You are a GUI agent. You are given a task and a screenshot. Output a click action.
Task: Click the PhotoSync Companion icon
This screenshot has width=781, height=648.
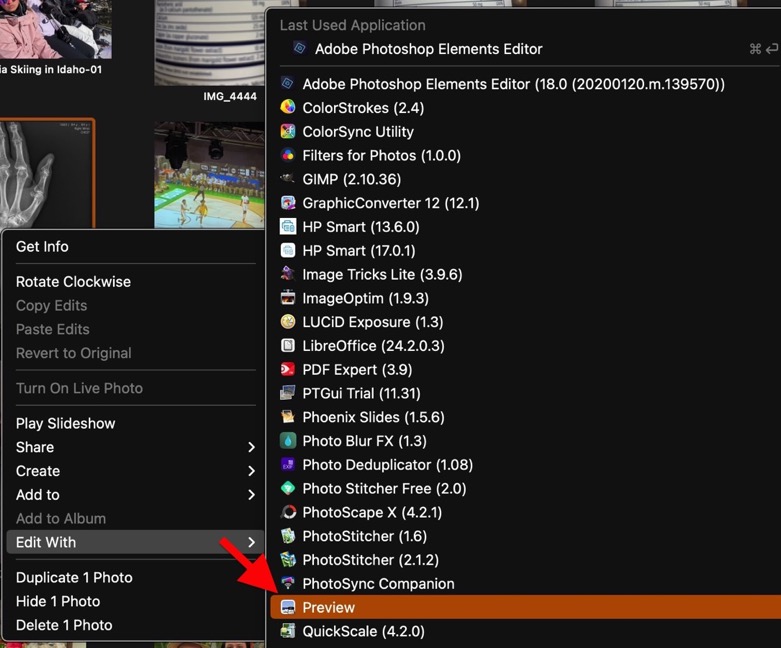[x=288, y=583]
